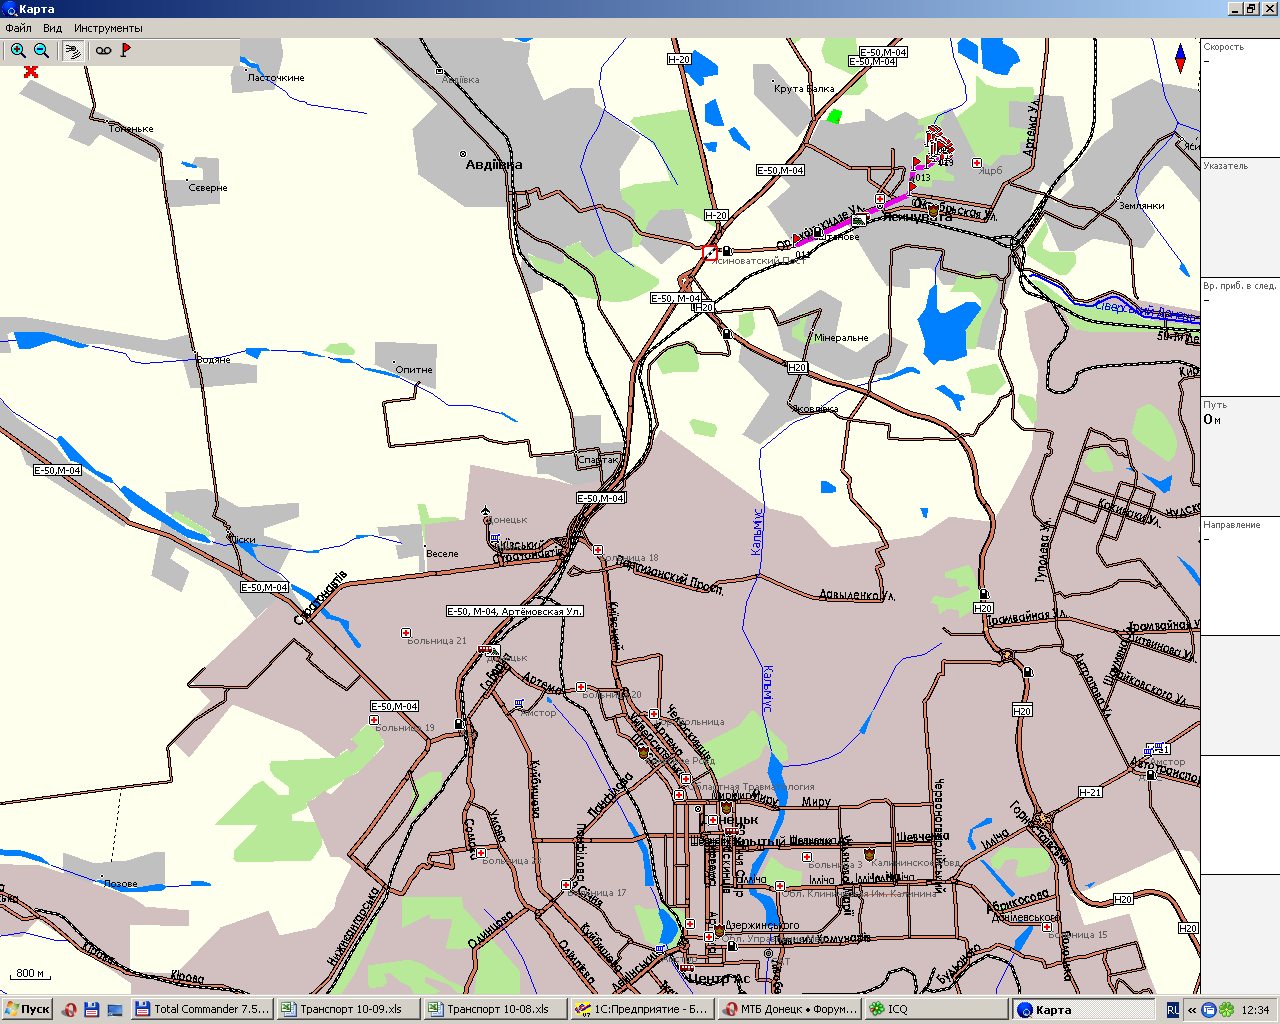
Task: Open the Инструменты menu
Action: click(108, 28)
